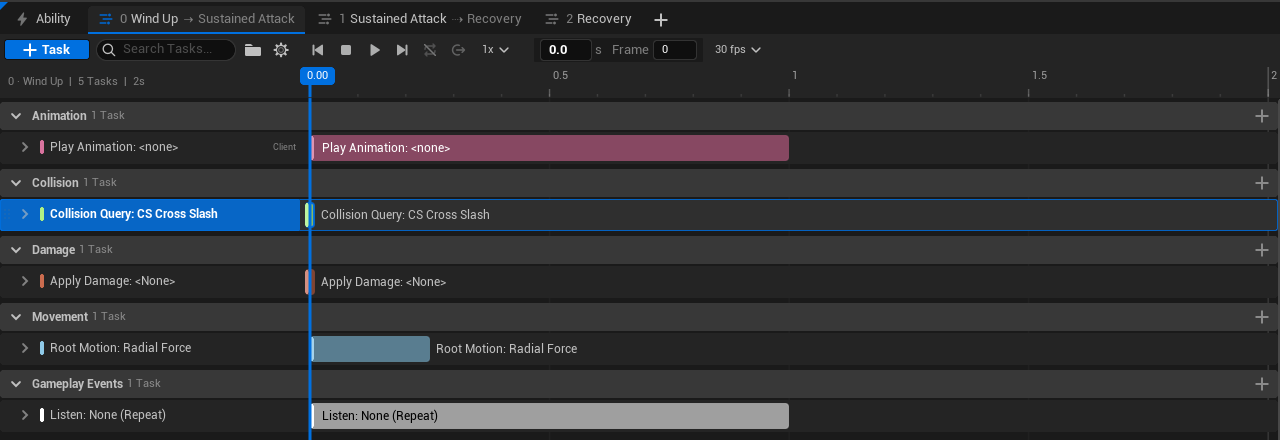Image resolution: width=1280 pixels, height=440 pixels.
Task: Collapse the Damage group
Action: pyautogui.click(x=16, y=250)
